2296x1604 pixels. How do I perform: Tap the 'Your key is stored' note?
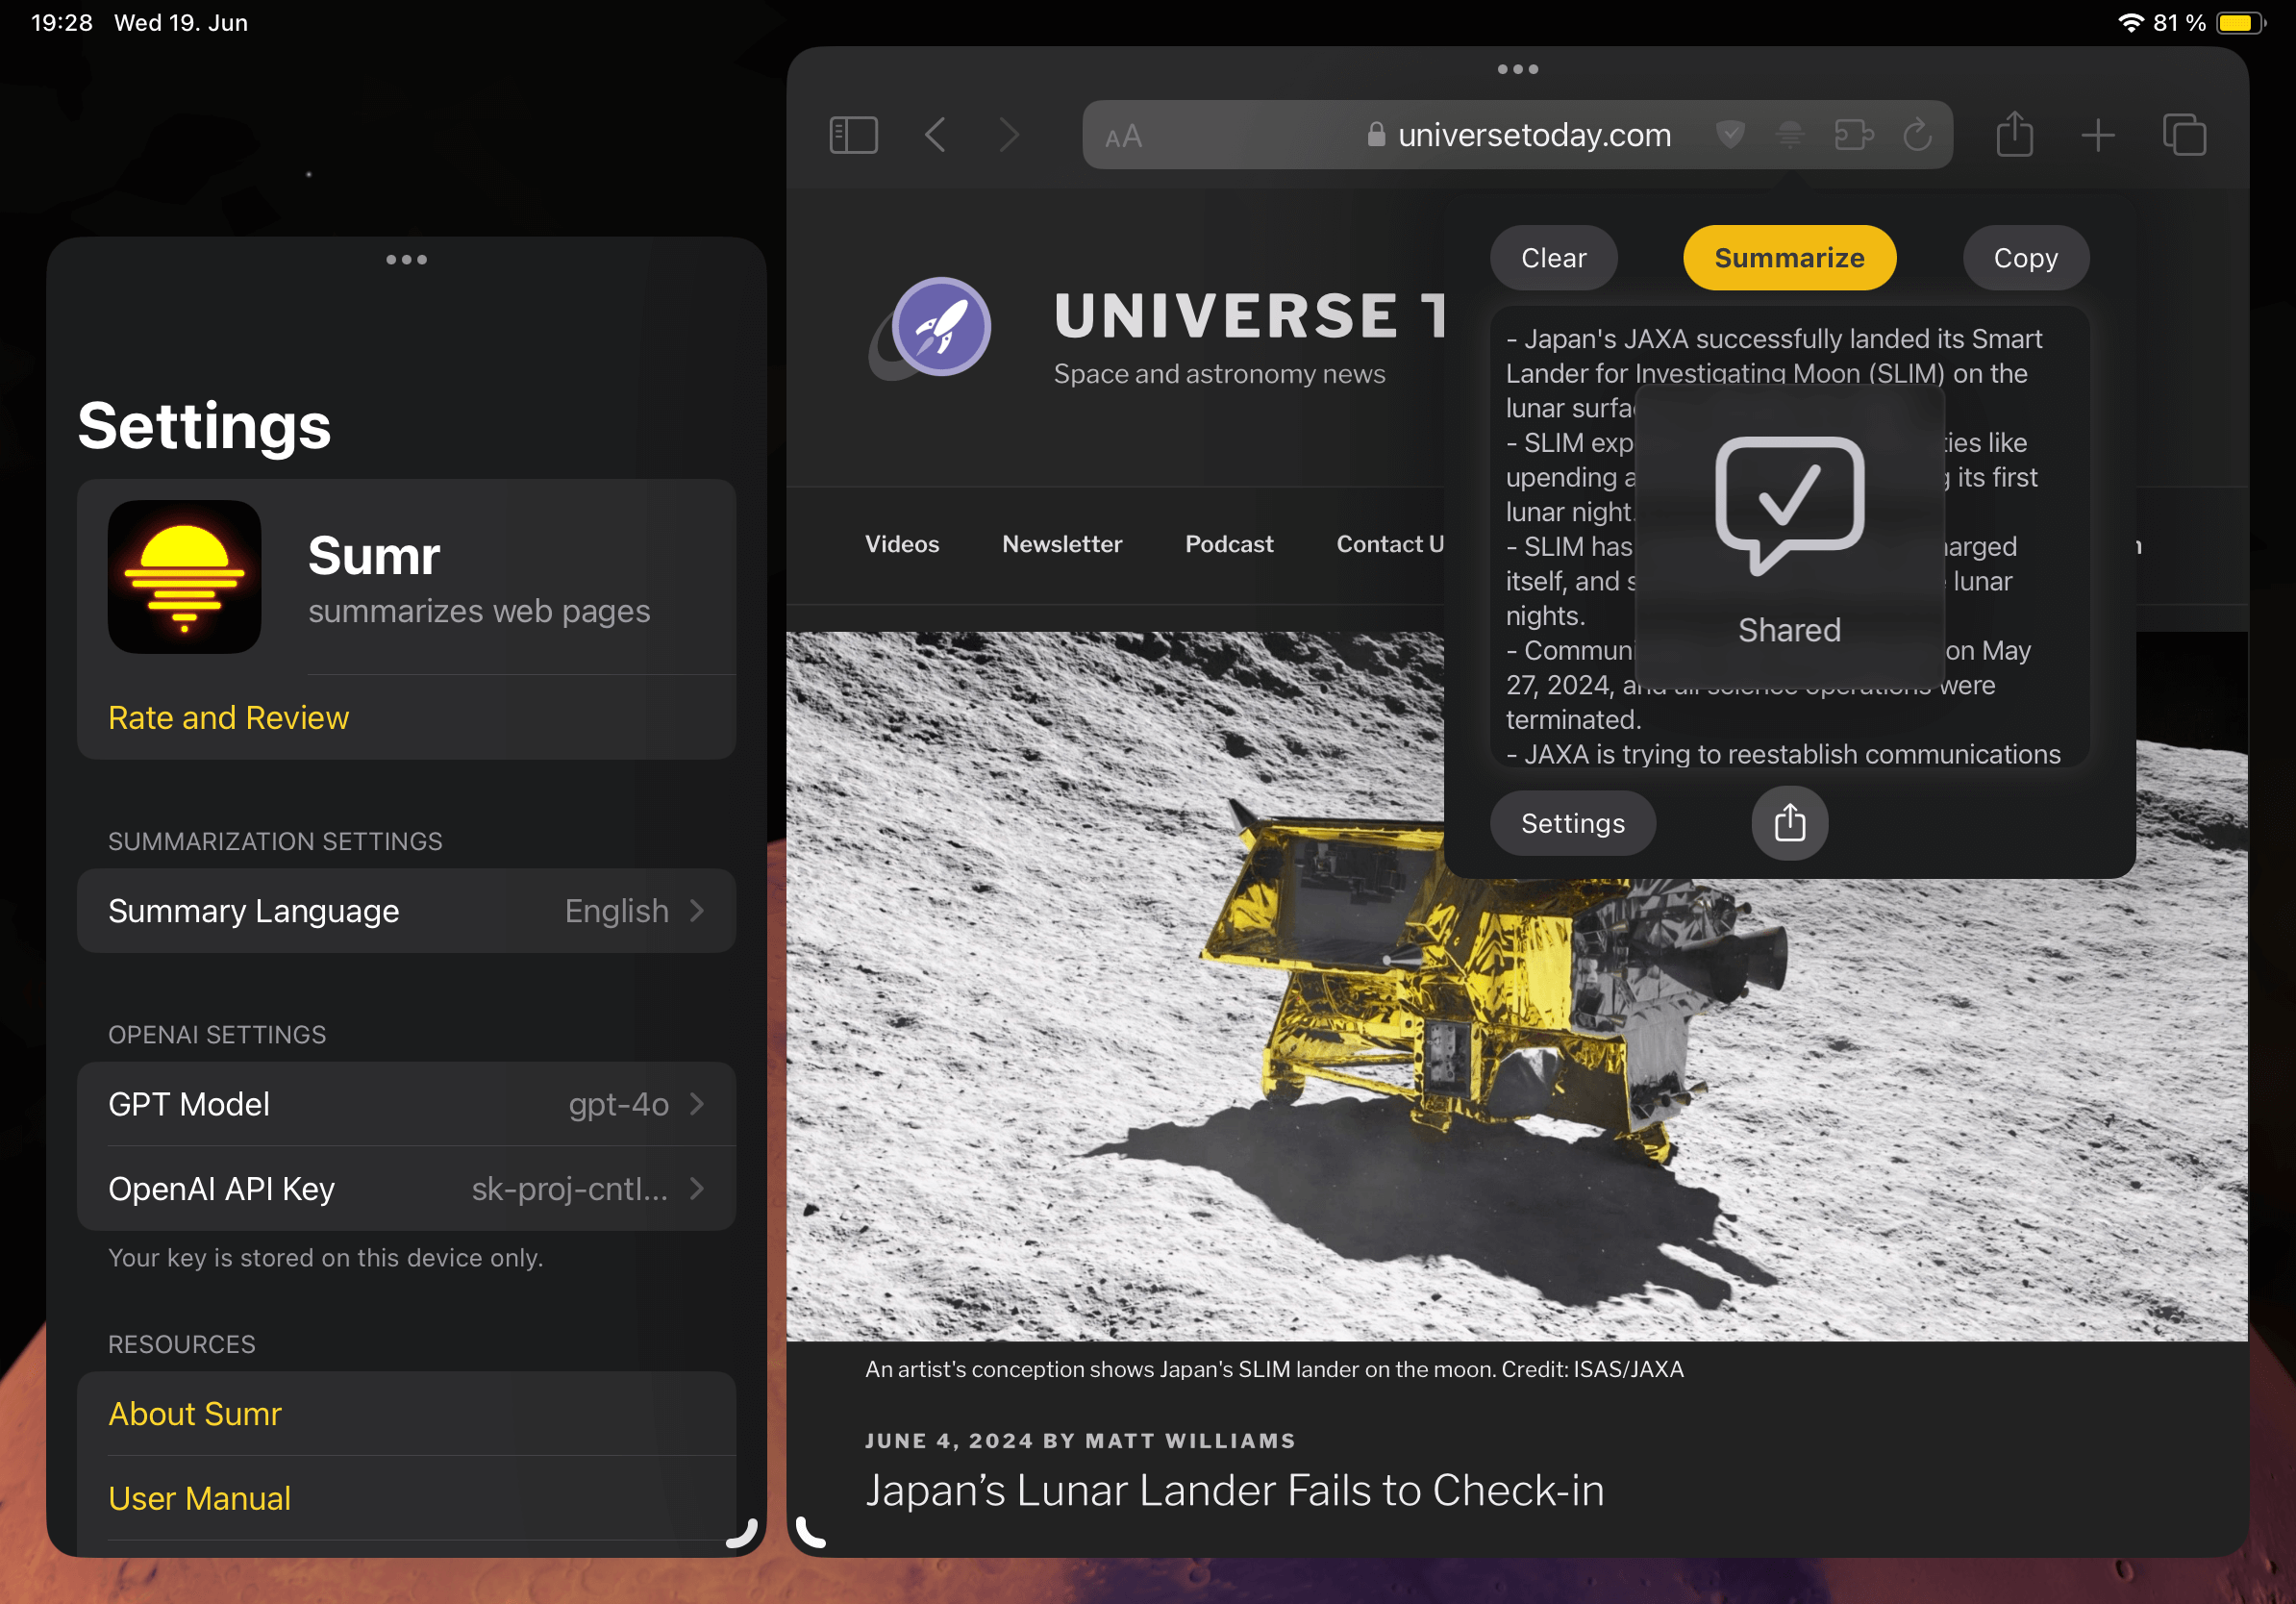(x=325, y=1257)
